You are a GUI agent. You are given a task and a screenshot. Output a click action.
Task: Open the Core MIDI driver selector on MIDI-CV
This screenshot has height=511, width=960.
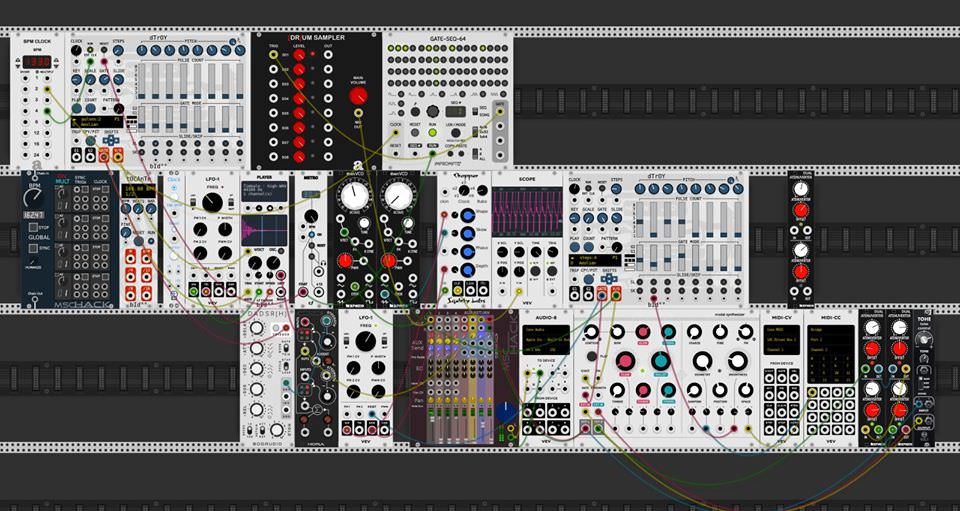click(781, 330)
